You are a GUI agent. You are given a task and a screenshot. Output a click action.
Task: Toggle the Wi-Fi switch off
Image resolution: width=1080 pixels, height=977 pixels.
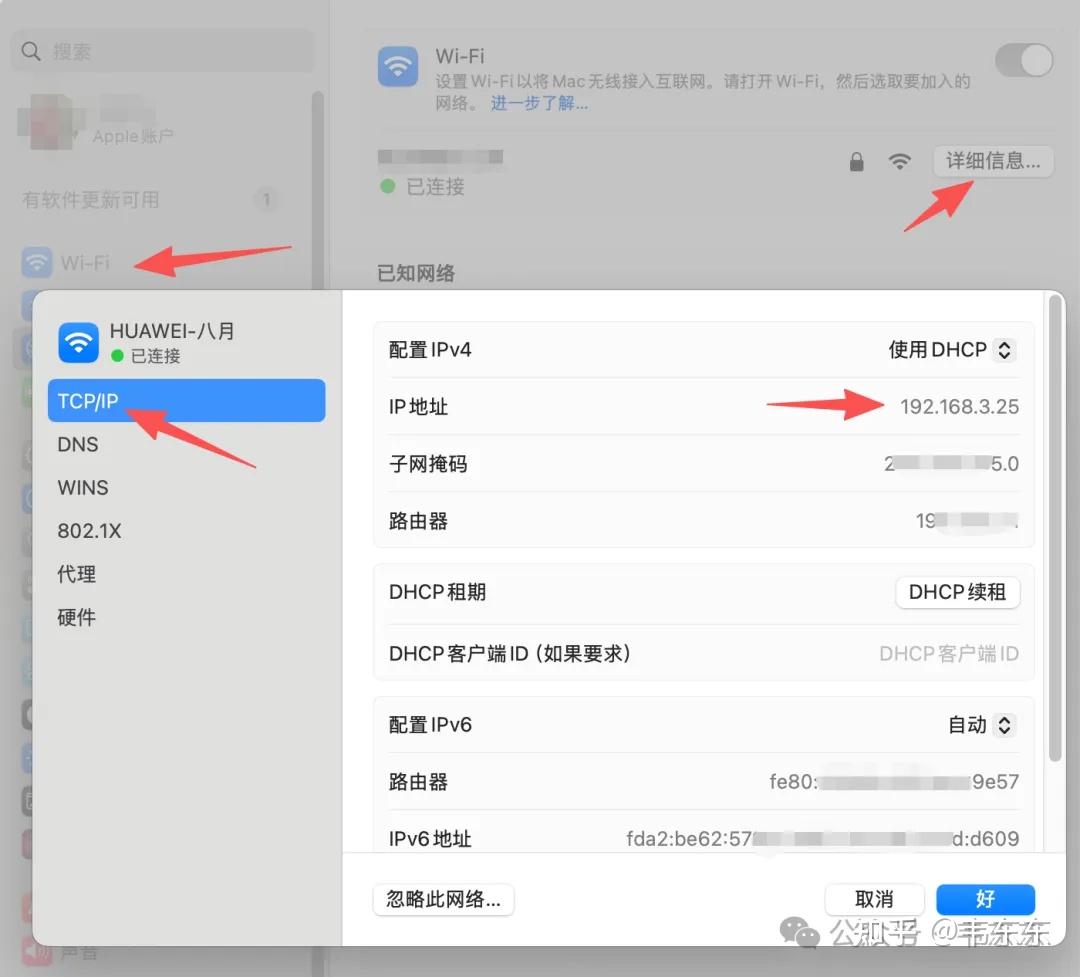(1024, 61)
